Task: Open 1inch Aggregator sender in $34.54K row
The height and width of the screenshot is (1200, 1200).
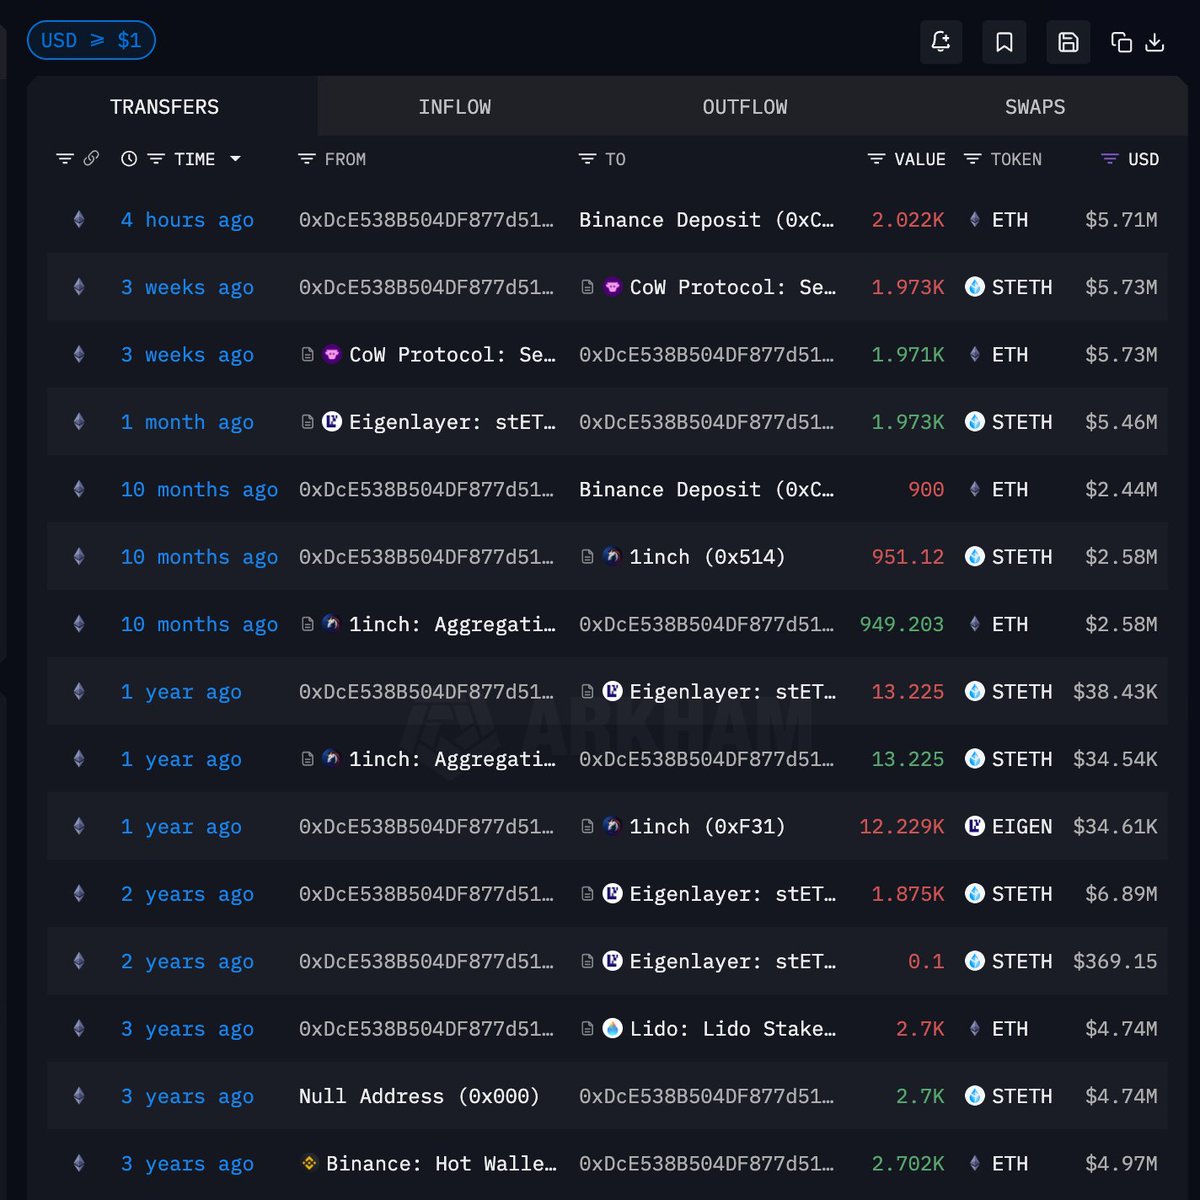Action: coord(452,760)
